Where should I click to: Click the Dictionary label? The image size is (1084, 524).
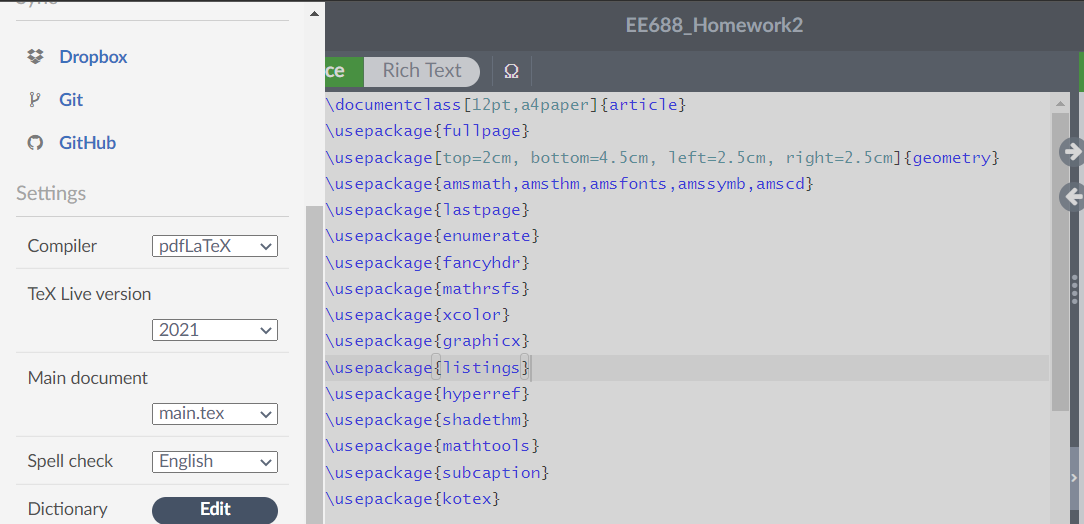tap(68, 509)
